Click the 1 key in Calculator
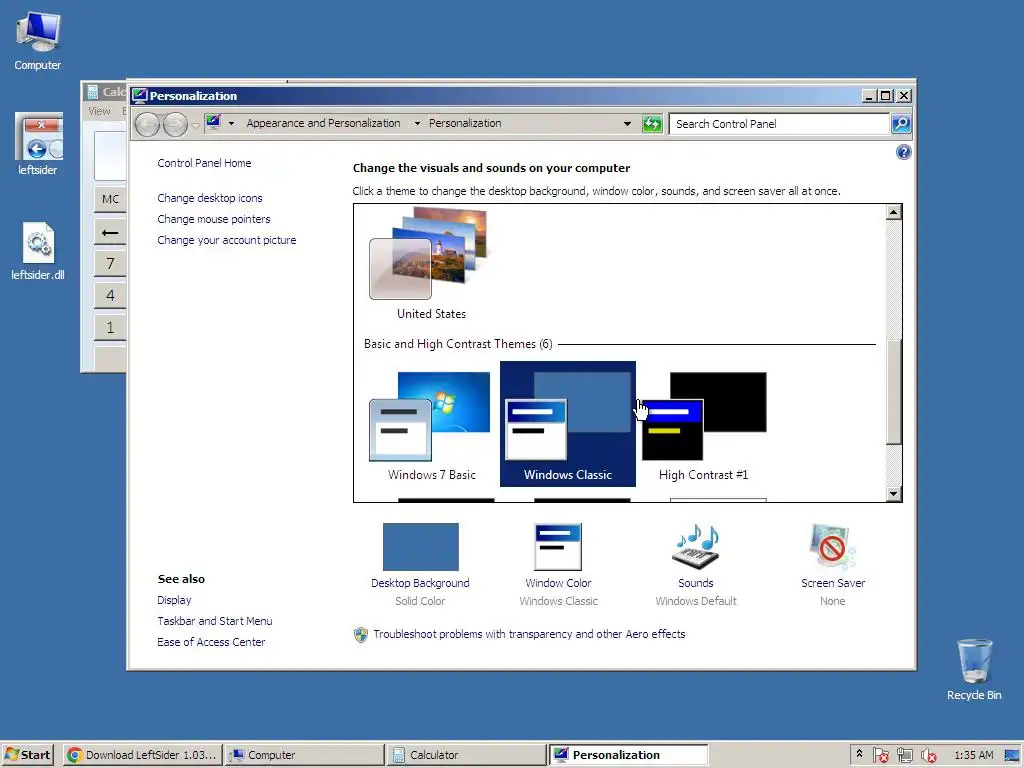 coord(110,327)
